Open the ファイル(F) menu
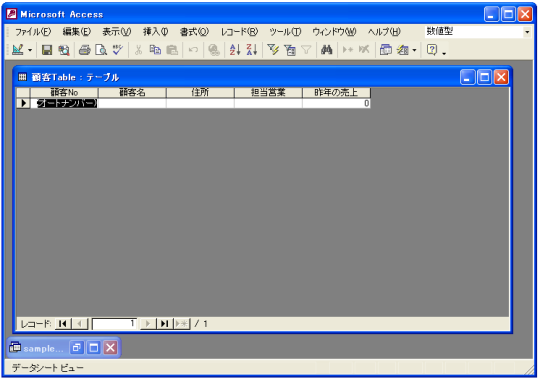Screen dimensions: 540x379 33,32
